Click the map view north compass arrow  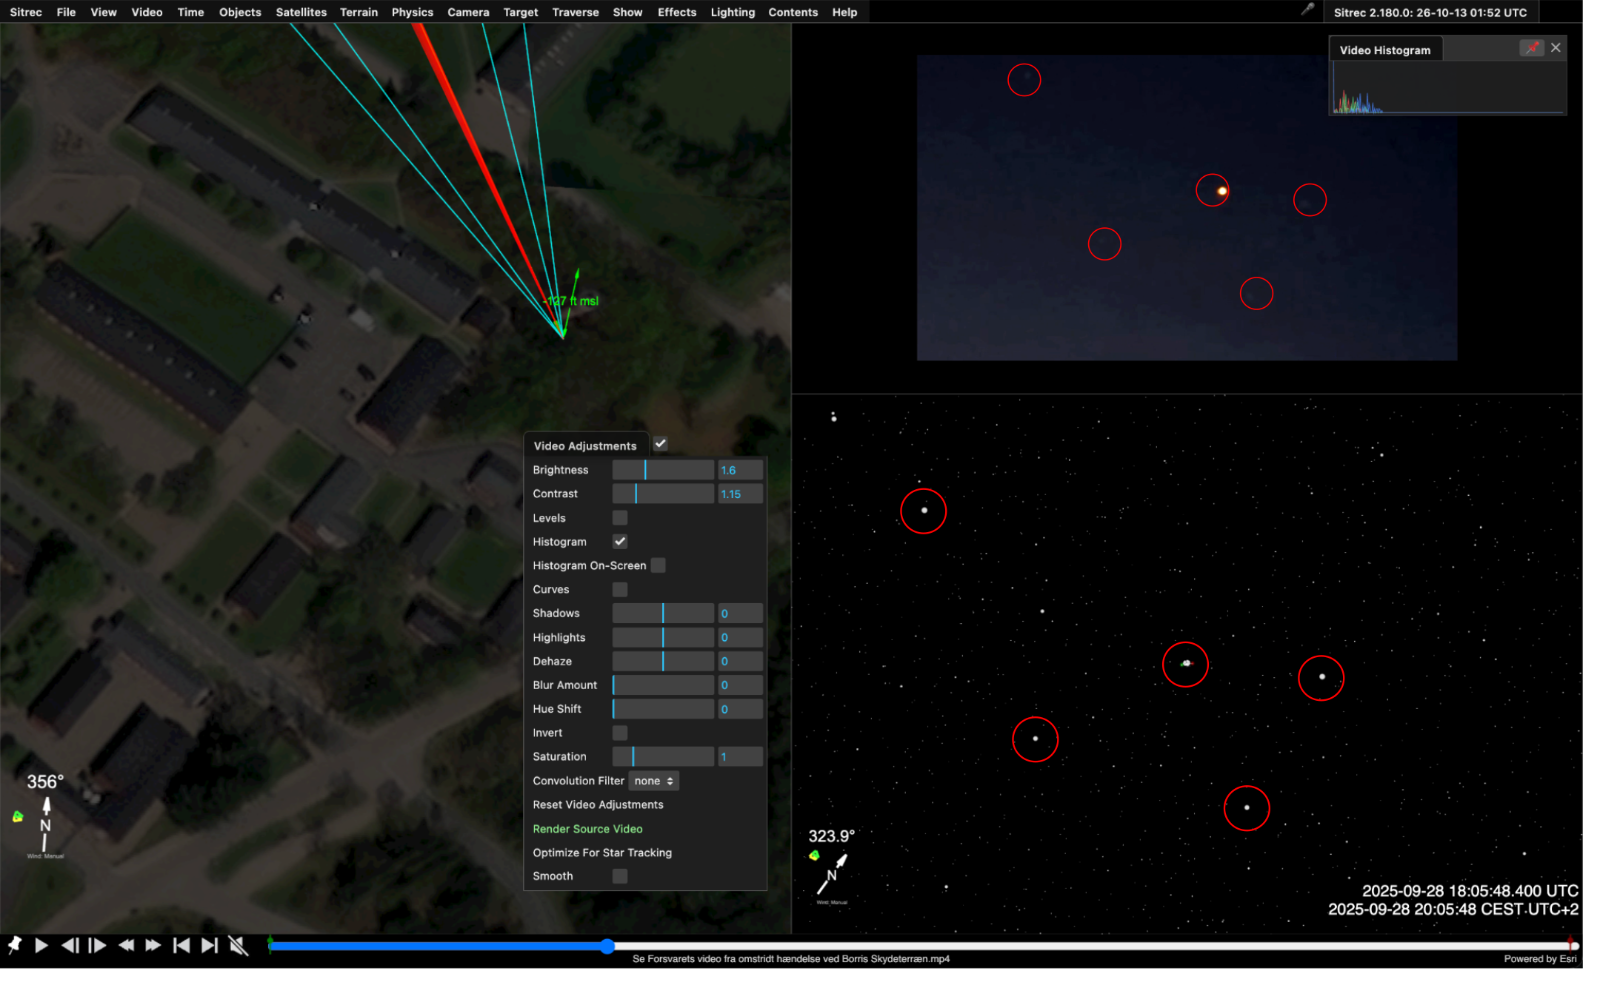pyautogui.click(x=45, y=825)
